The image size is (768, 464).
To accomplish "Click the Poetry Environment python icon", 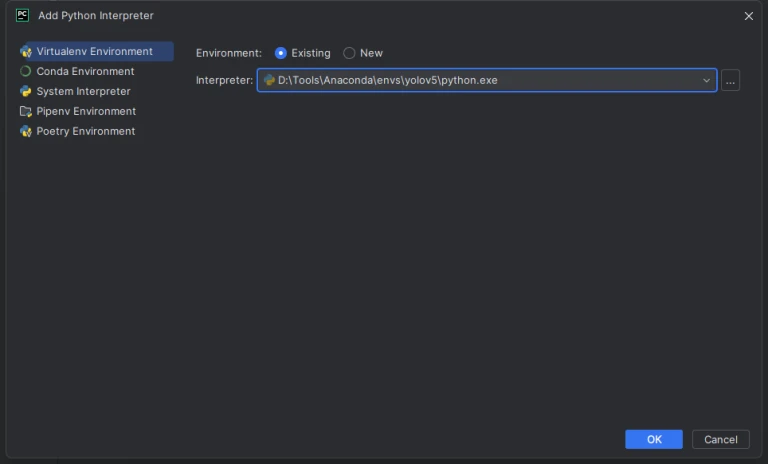I will [25, 131].
